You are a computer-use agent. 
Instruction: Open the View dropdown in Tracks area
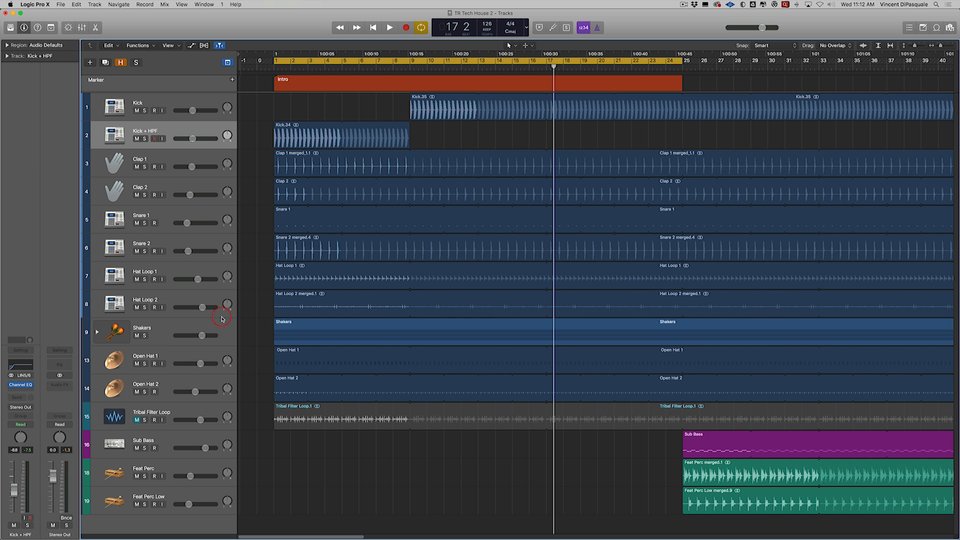coord(170,45)
